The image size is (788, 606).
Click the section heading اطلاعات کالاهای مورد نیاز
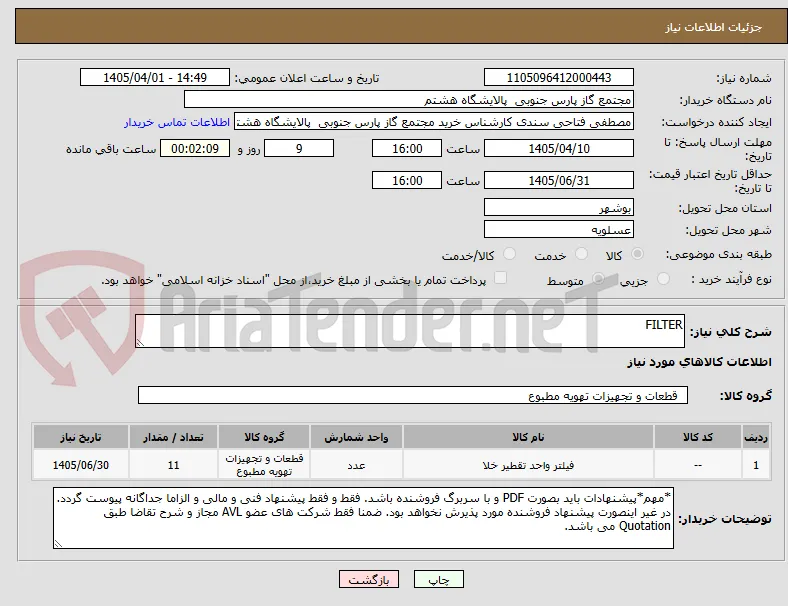[x=699, y=362]
